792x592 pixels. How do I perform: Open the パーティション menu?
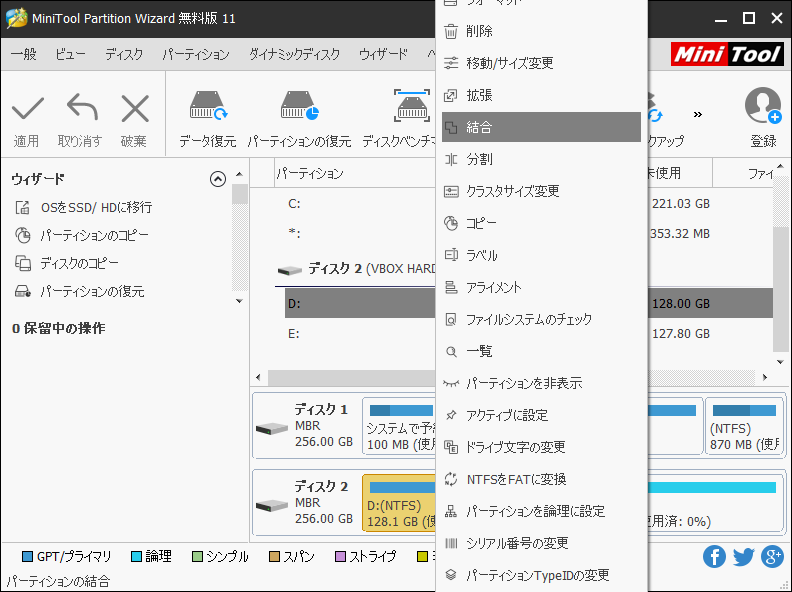(196, 54)
